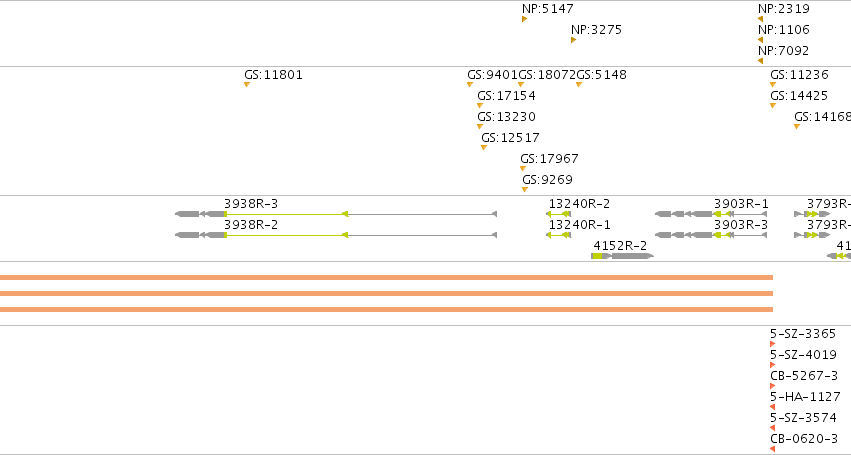
Task: Select the 5-SZ-3365 insertion label
Action: (803, 334)
